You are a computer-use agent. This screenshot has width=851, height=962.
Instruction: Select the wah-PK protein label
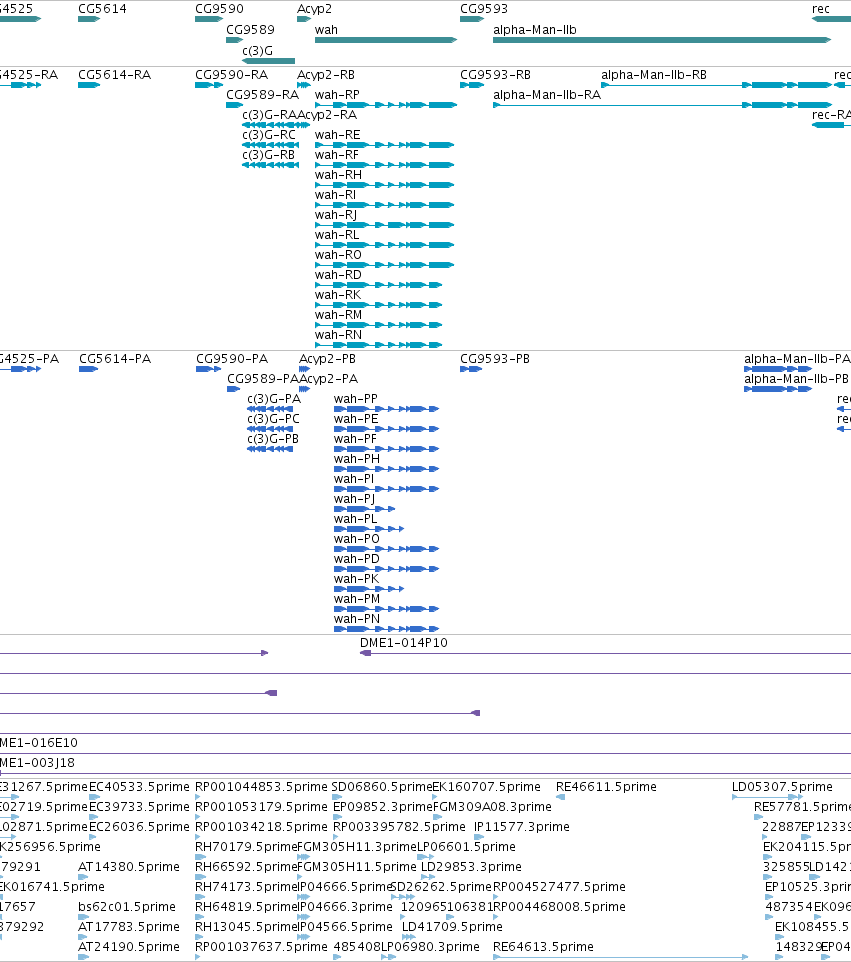pos(356,579)
